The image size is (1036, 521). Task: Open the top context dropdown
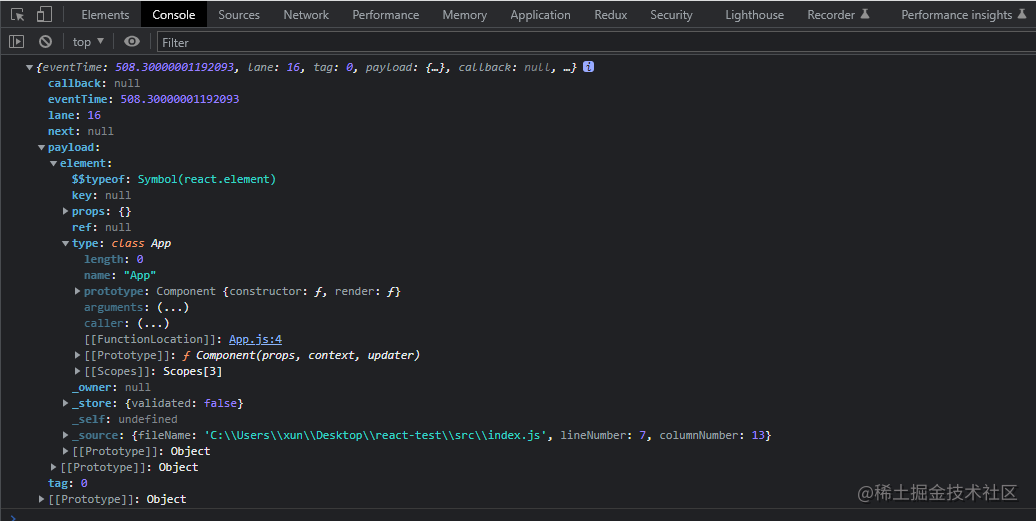[x=88, y=42]
